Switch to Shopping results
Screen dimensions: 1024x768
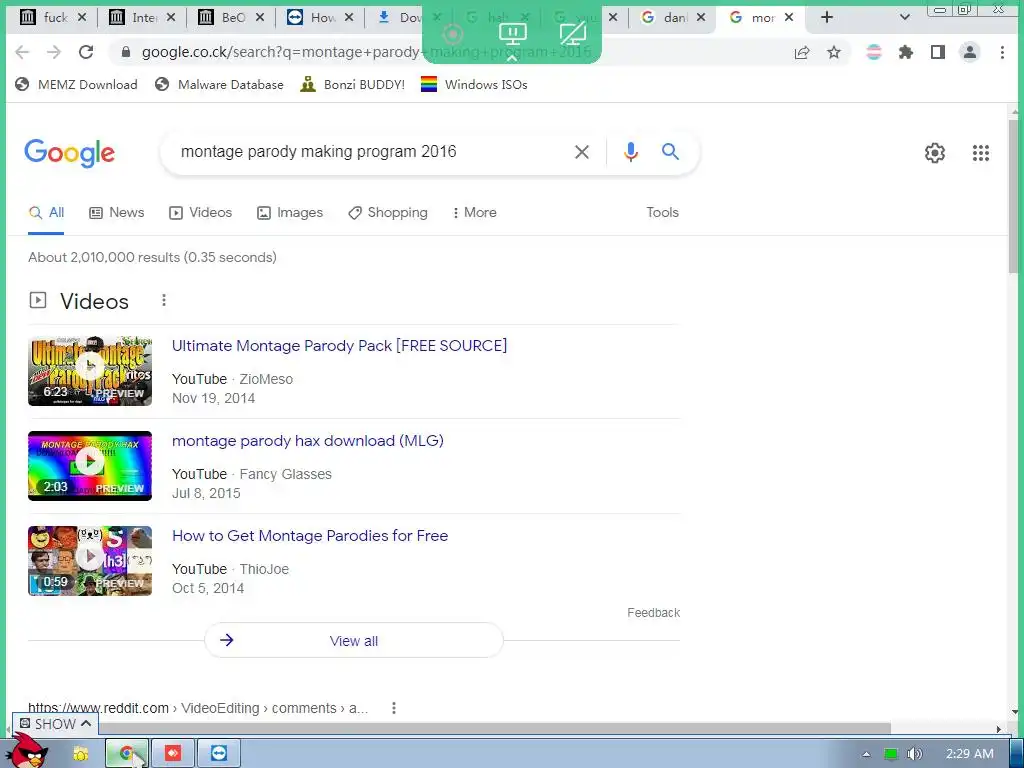[388, 212]
